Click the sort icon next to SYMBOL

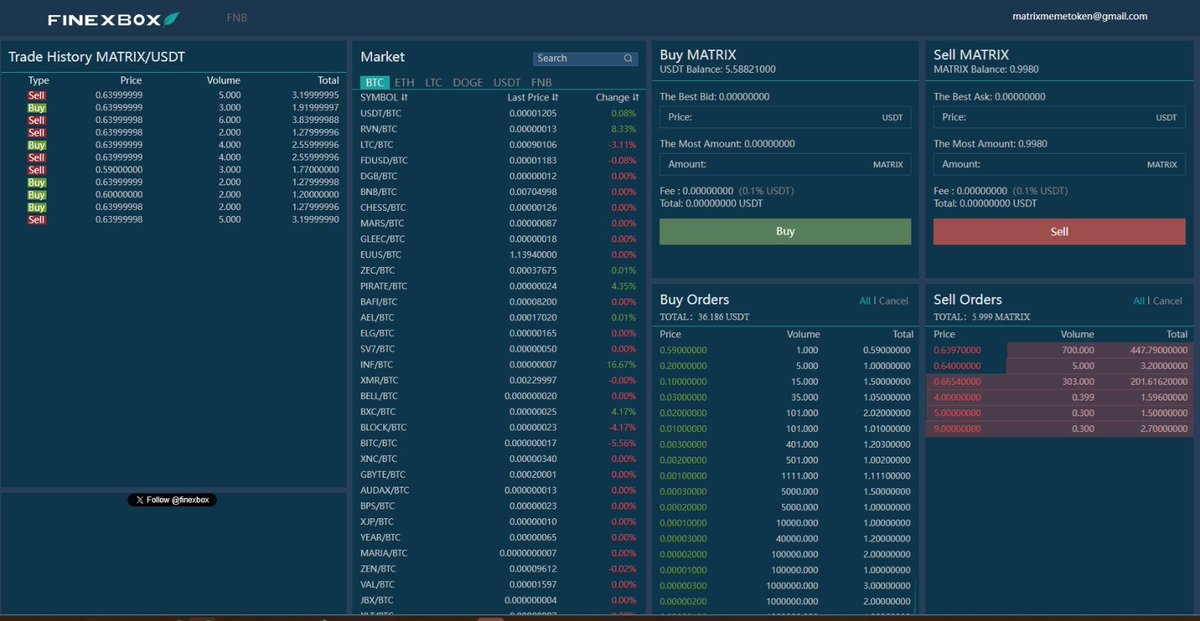(x=404, y=97)
